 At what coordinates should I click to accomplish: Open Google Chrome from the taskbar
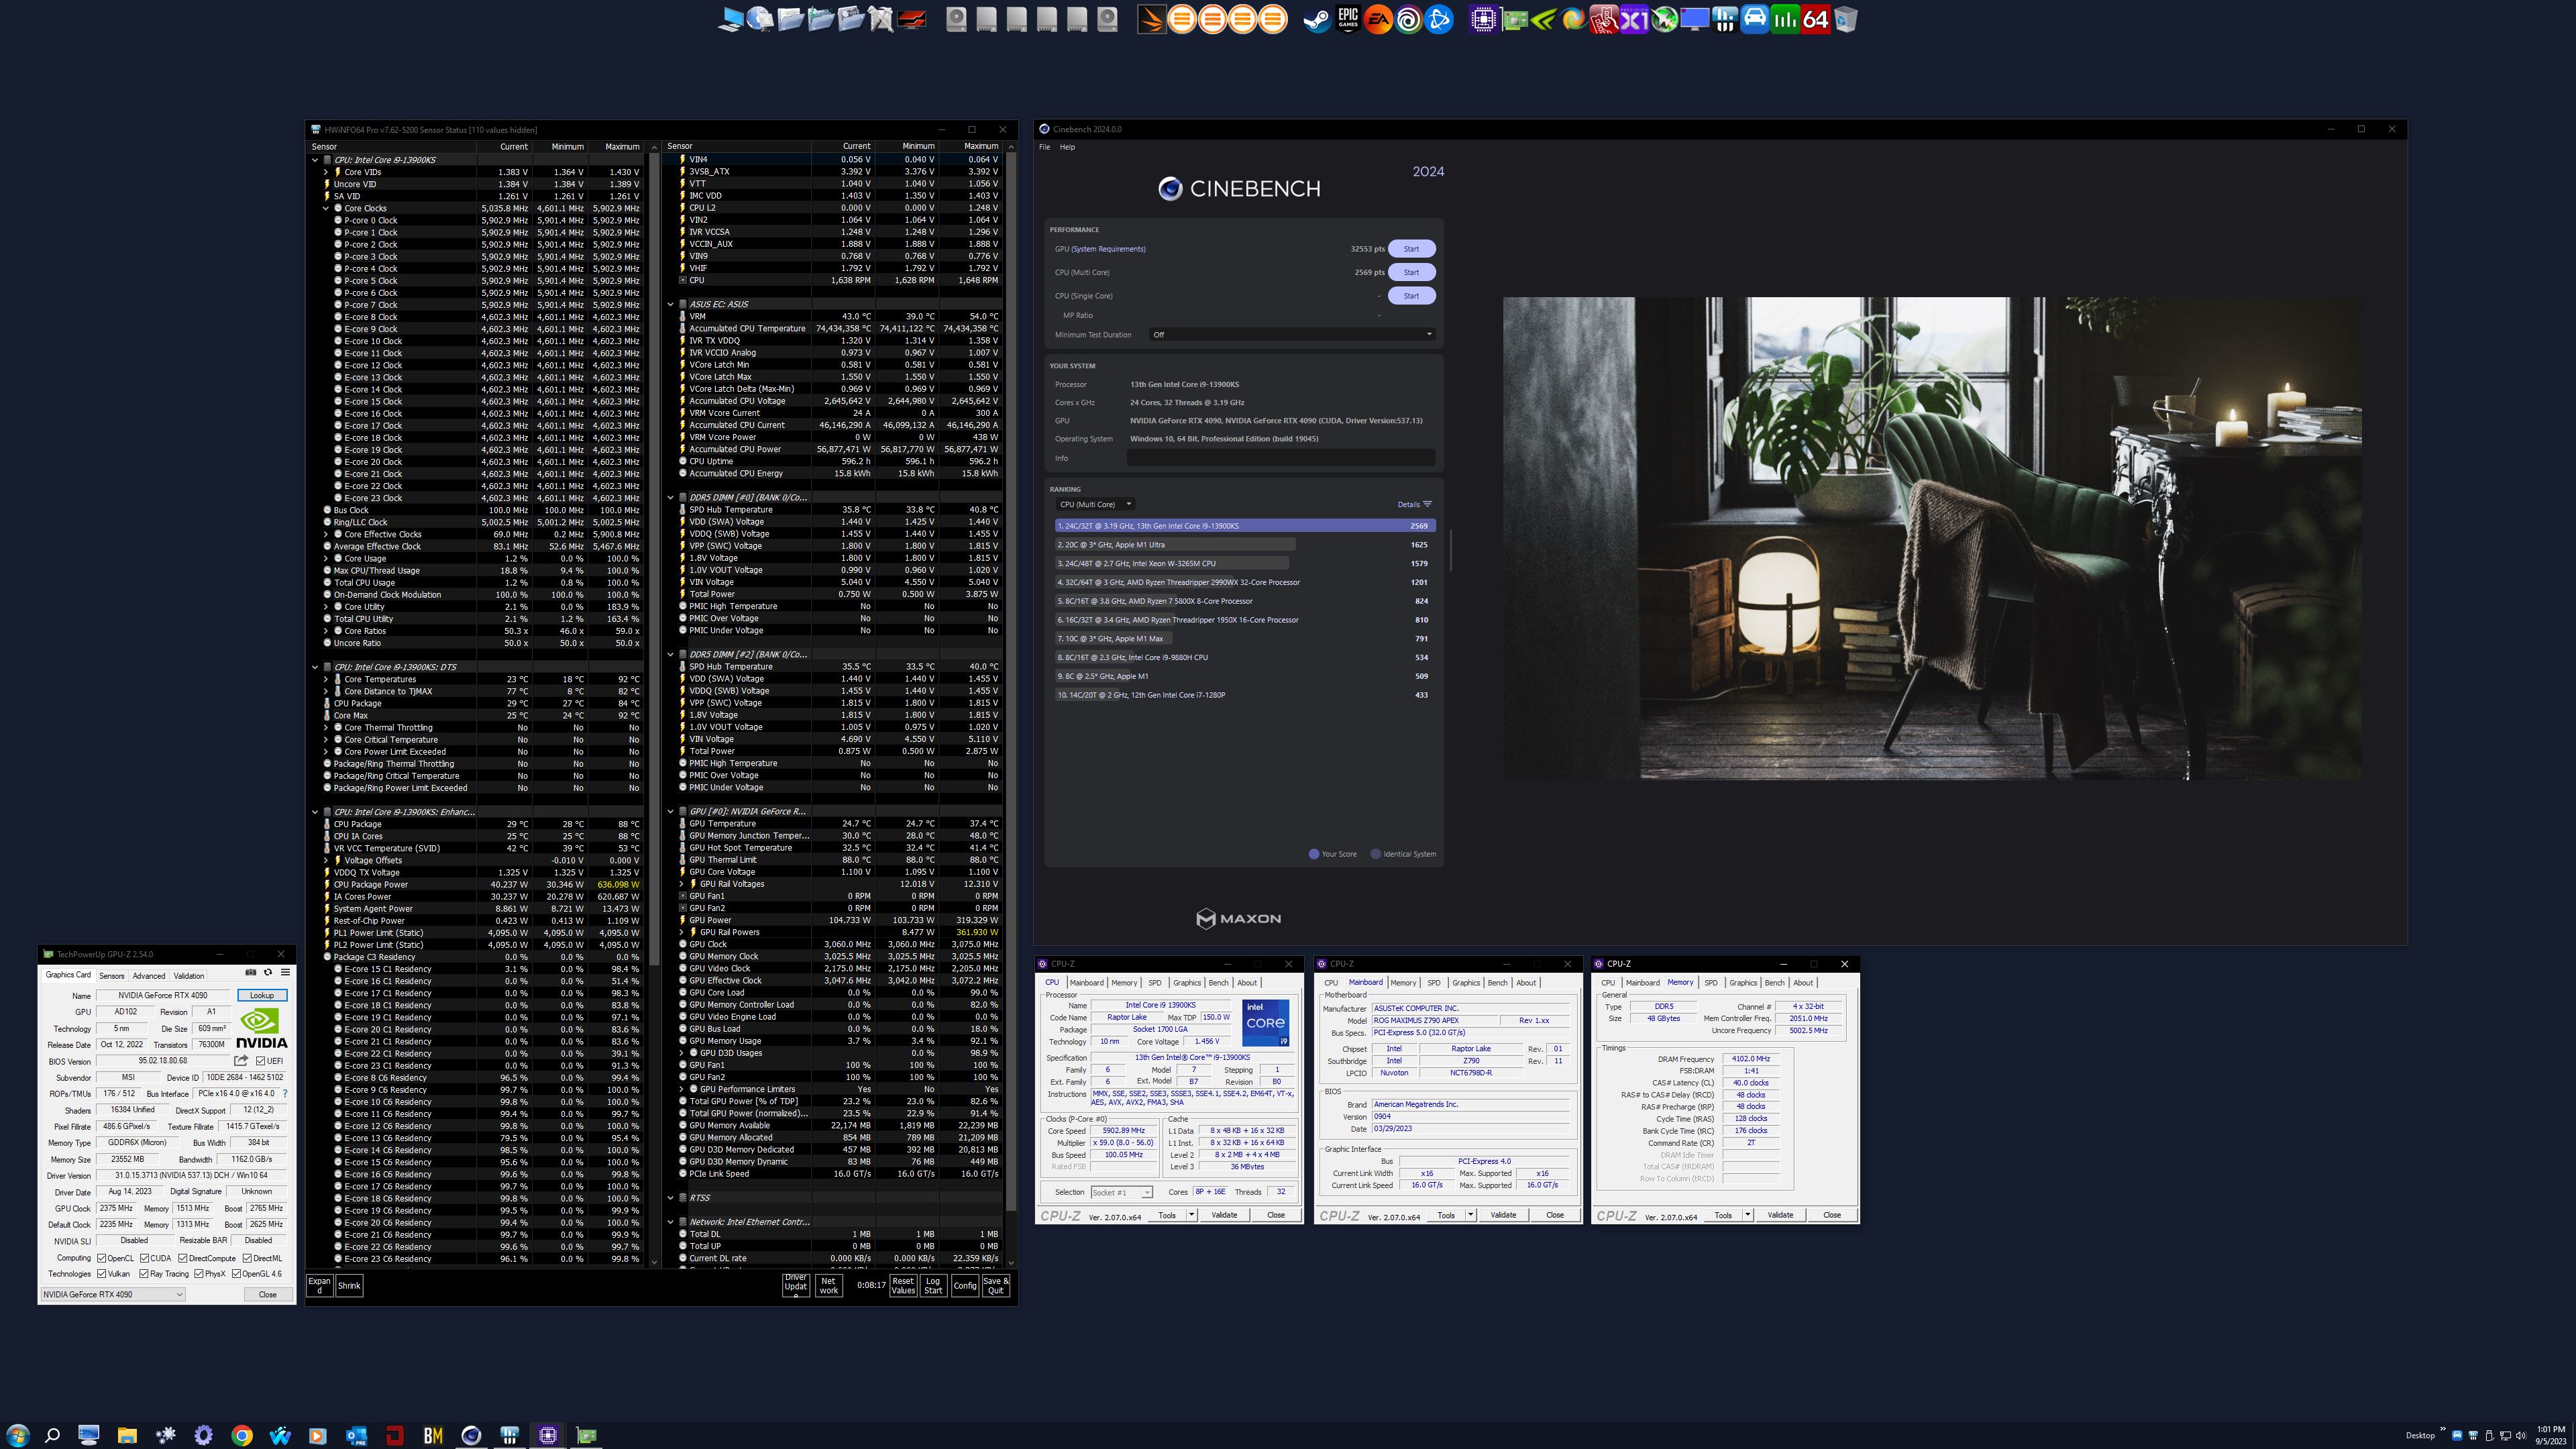242,1435
